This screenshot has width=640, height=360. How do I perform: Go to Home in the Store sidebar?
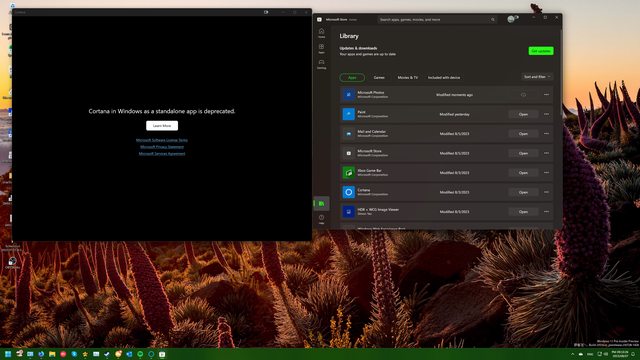pyautogui.click(x=322, y=33)
